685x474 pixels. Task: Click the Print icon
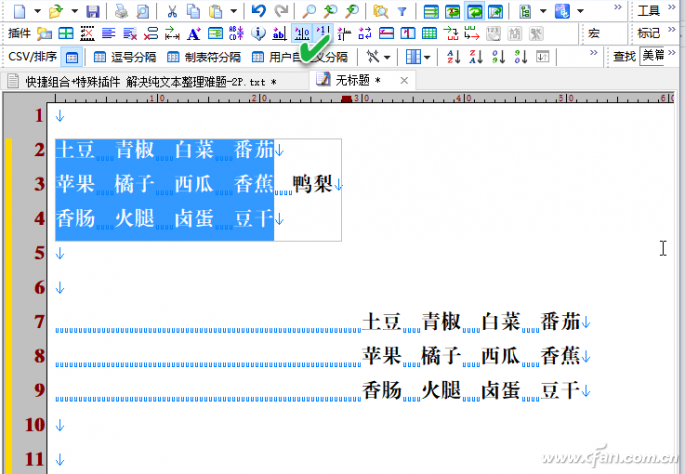[x=121, y=11]
